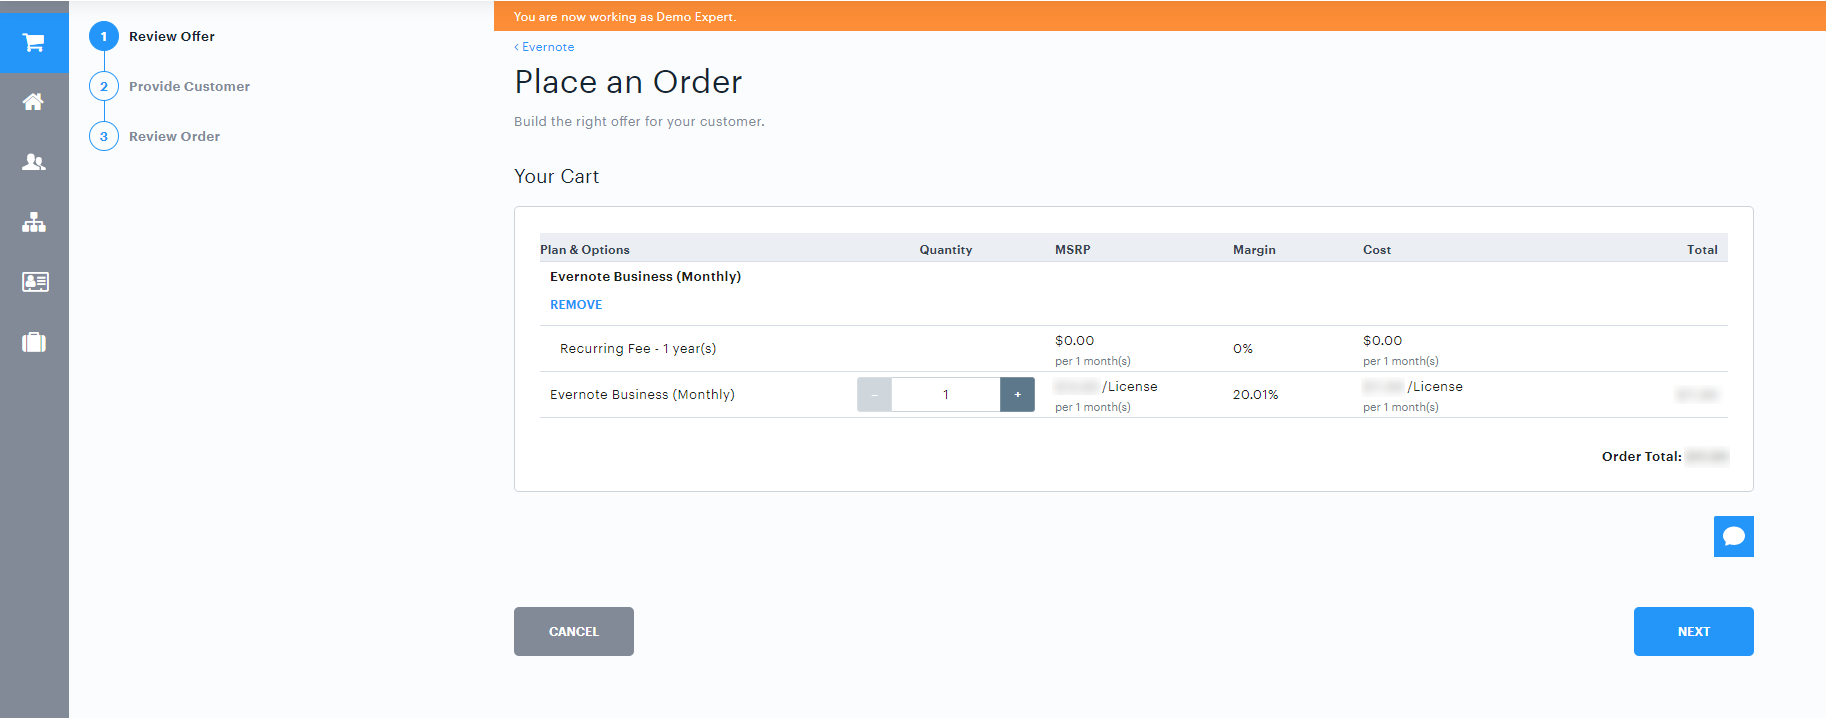Open the customers people icon in sidebar
This screenshot has width=1826, height=718.
point(34,162)
